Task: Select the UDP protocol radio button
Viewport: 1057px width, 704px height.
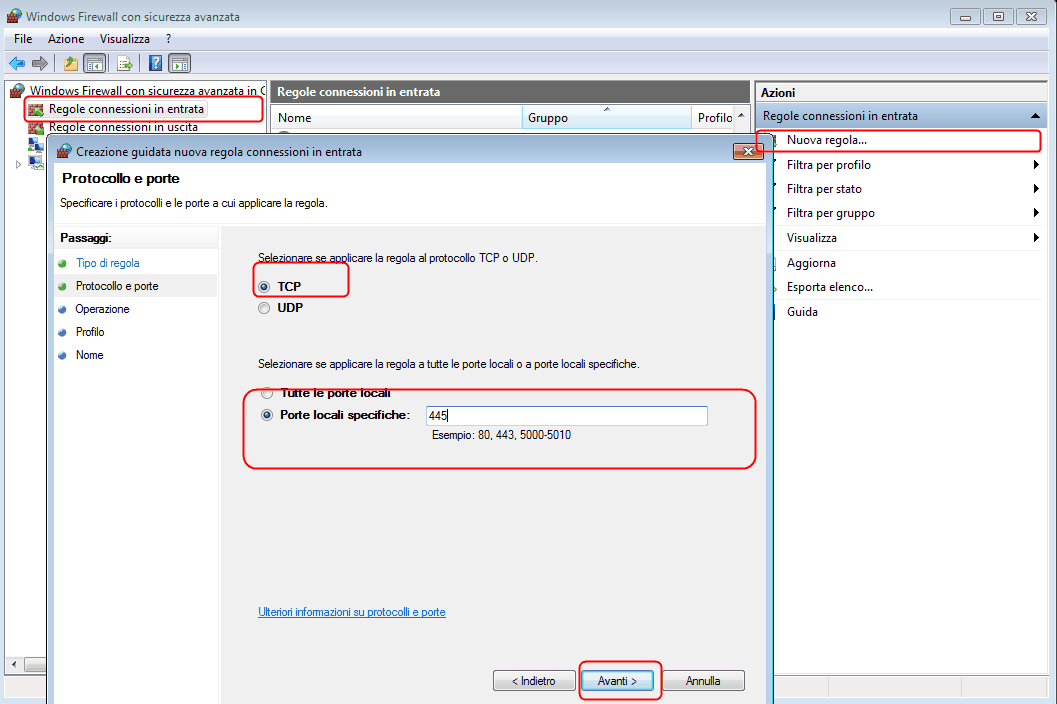Action: 264,308
